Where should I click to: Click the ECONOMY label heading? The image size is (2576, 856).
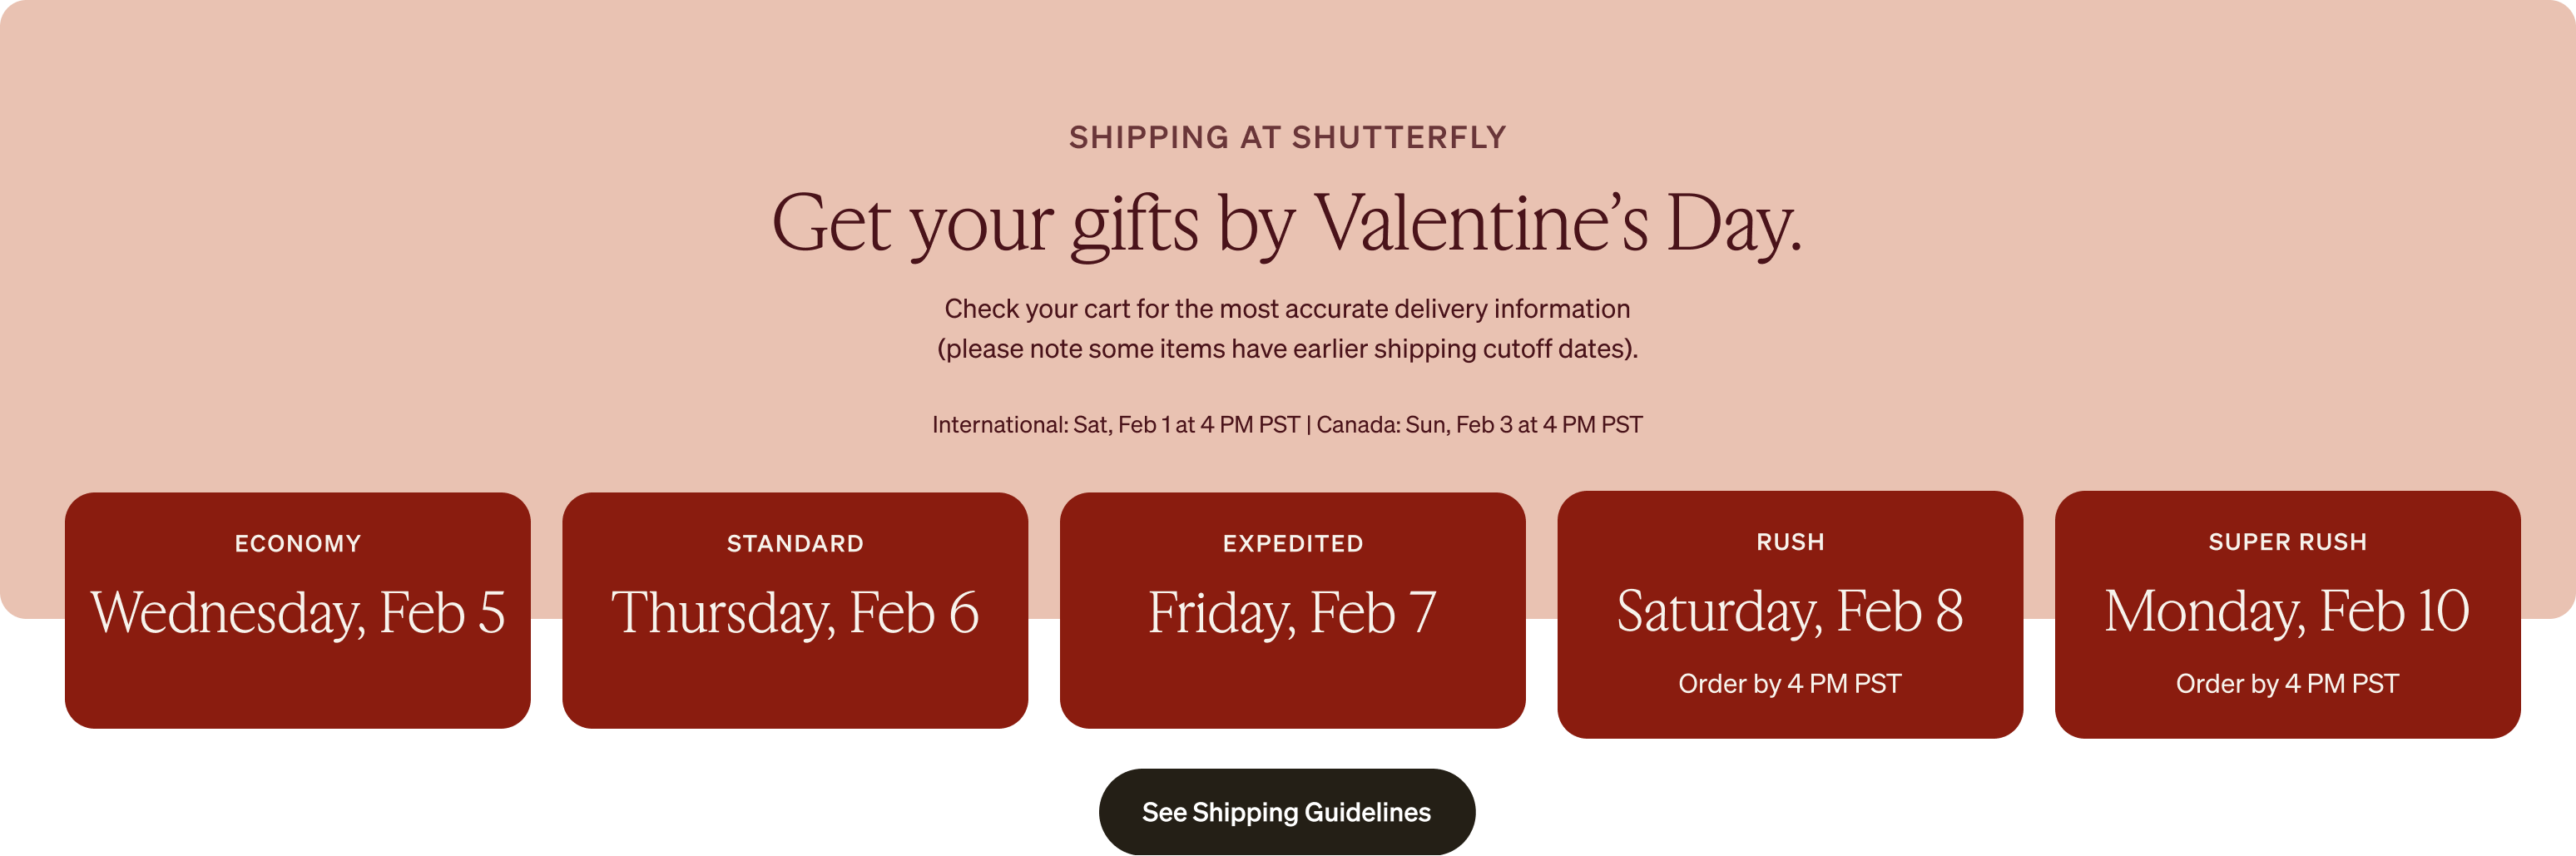tap(297, 543)
